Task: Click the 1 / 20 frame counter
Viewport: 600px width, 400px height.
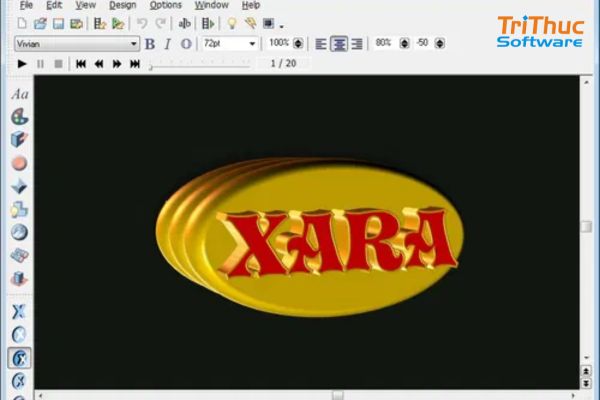Action: pyautogui.click(x=284, y=64)
